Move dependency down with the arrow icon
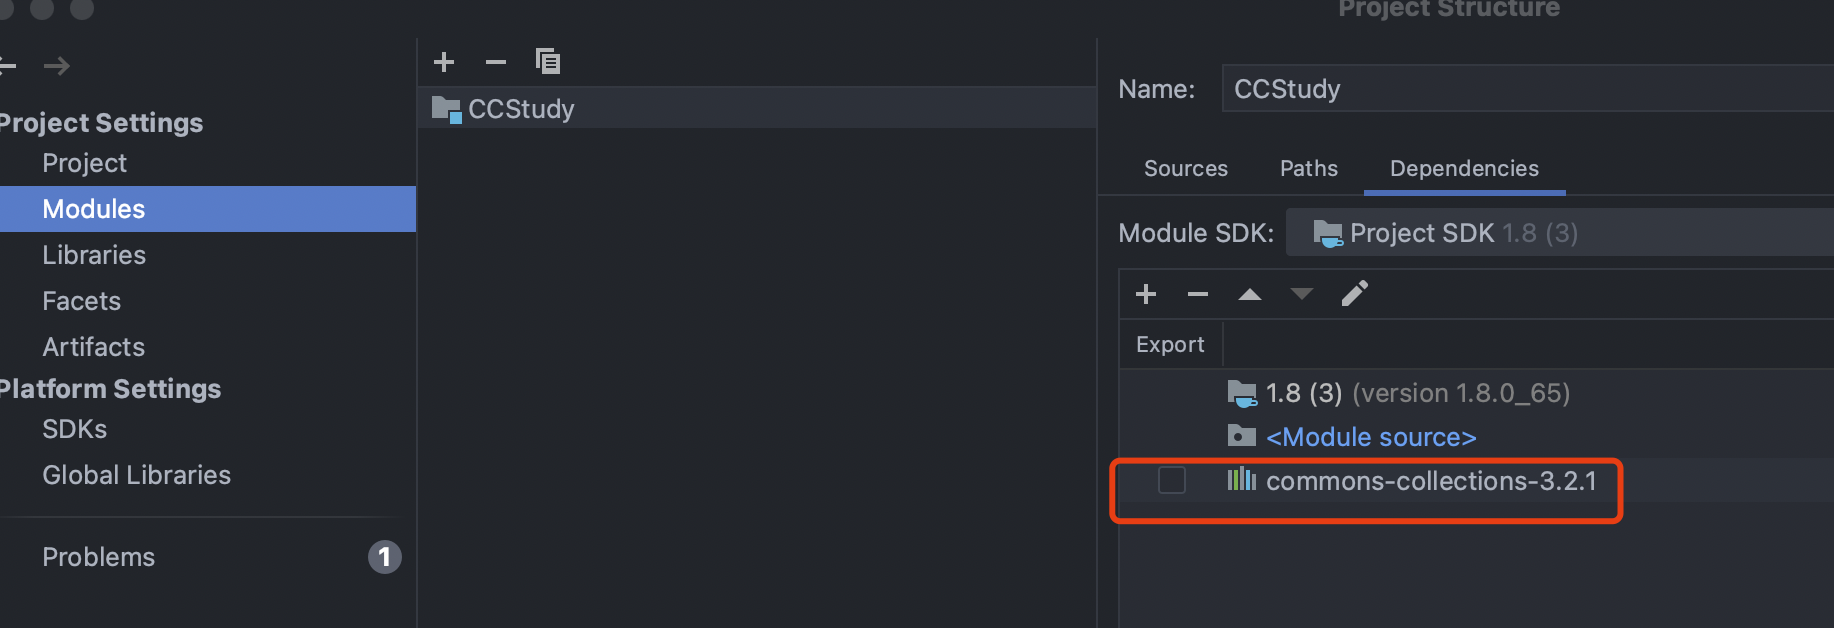 (x=1301, y=294)
